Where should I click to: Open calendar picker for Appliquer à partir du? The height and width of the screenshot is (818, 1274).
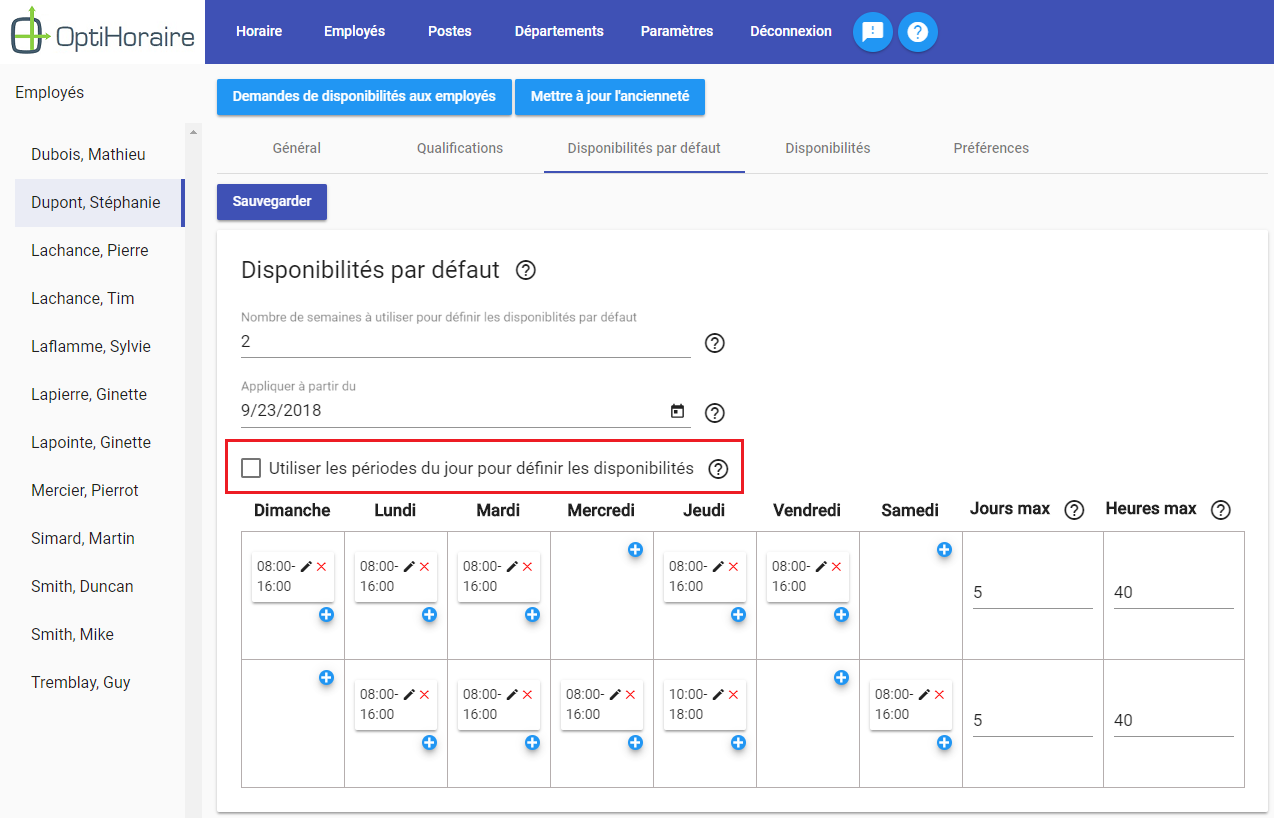pos(677,411)
